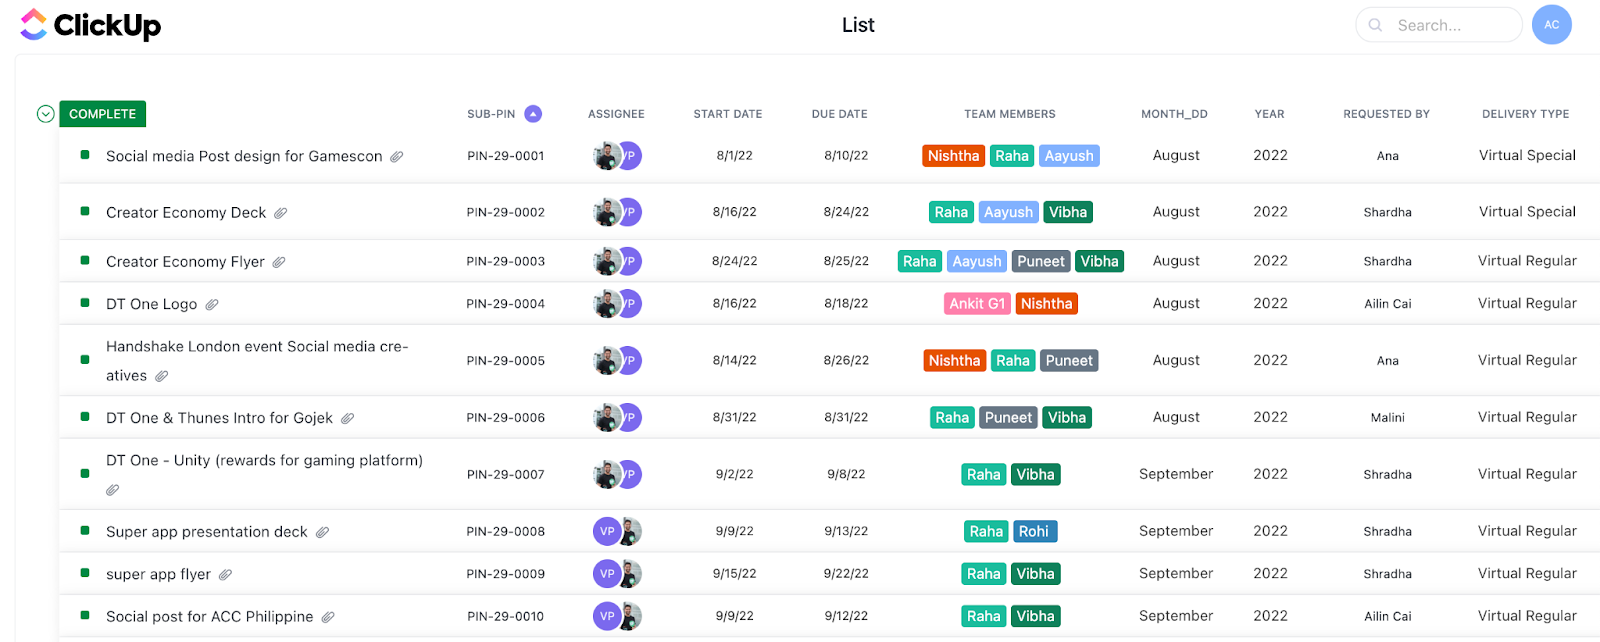Click Virtual Special in Creator Economy Deck row
The height and width of the screenshot is (642, 1600).
pos(1527,212)
